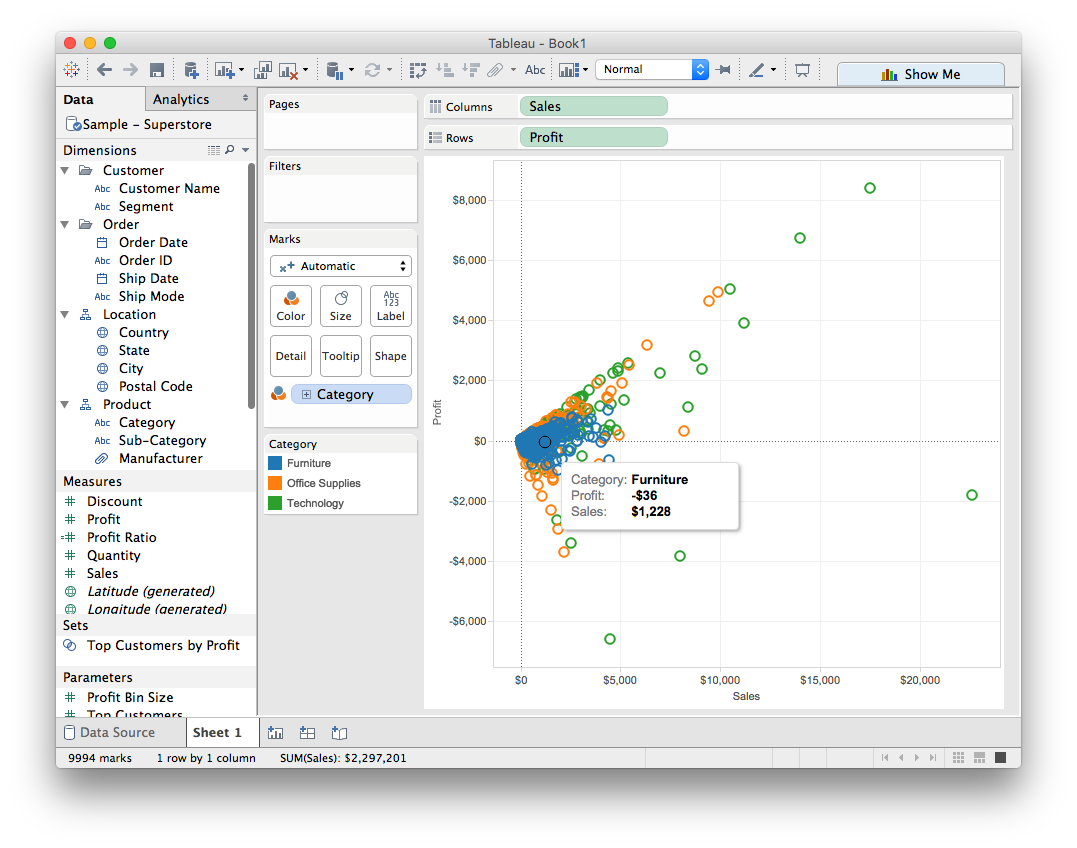The width and height of the screenshot is (1077, 848).
Task: Click the Color button on Marks card
Action: pyautogui.click(x=291, y=306)
